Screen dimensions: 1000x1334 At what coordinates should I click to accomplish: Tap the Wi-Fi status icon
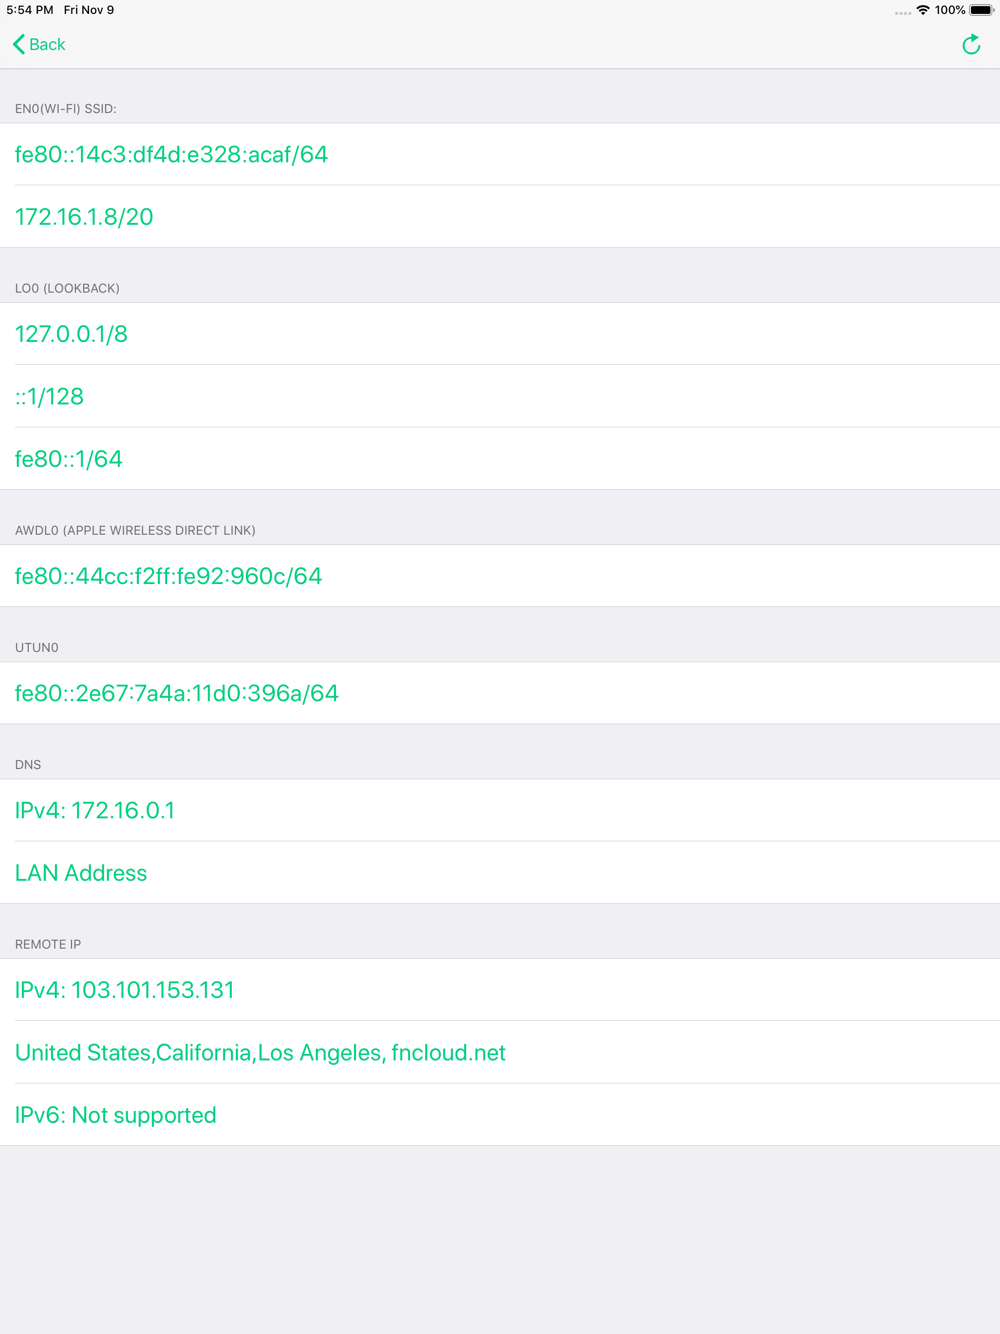922,10
